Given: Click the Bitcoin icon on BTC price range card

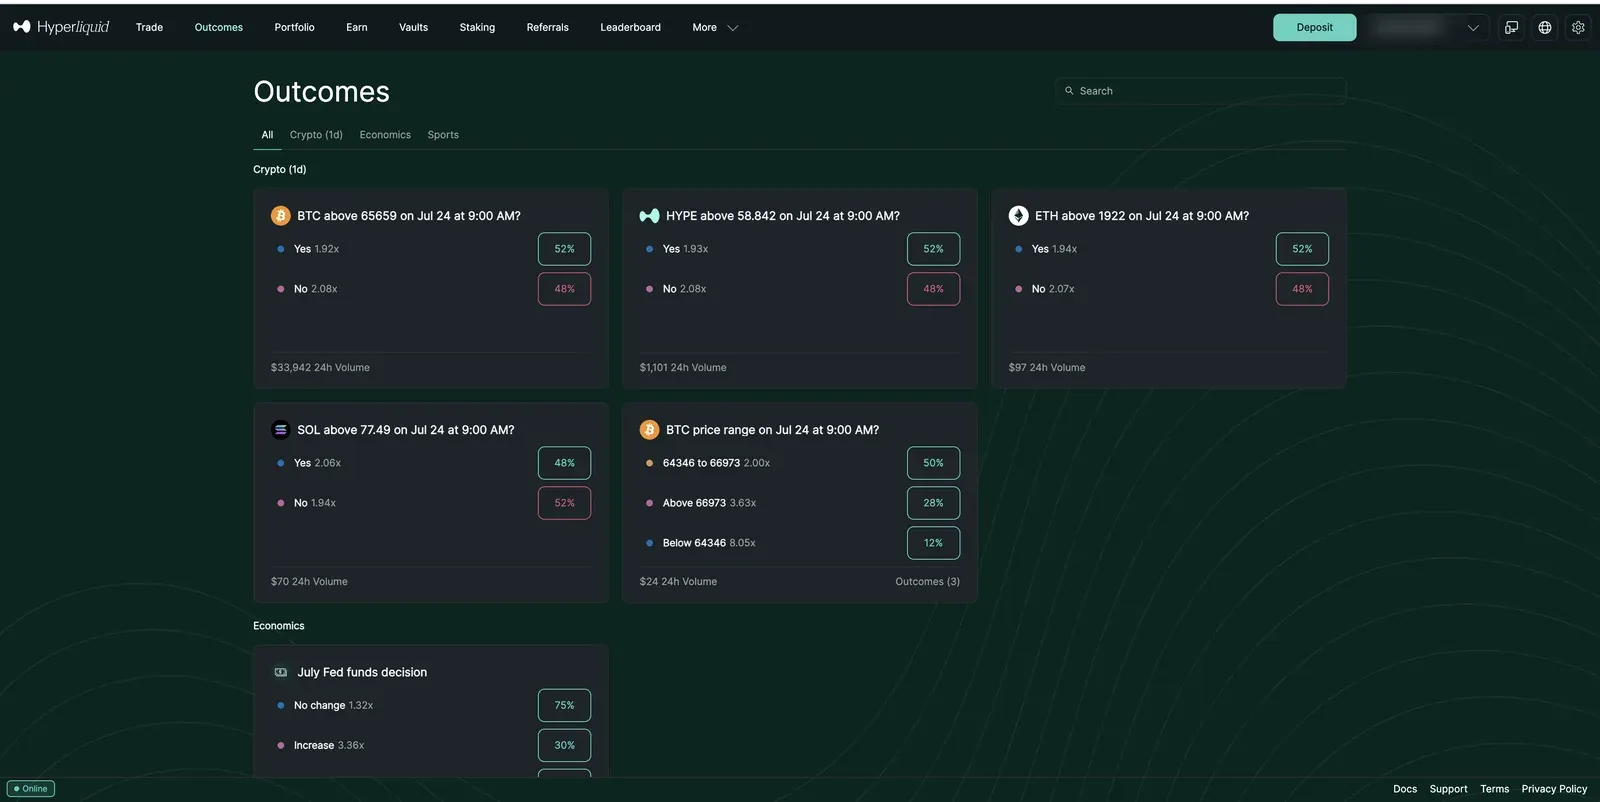Looking at the screenshot, I should click(x=649, y=430).
